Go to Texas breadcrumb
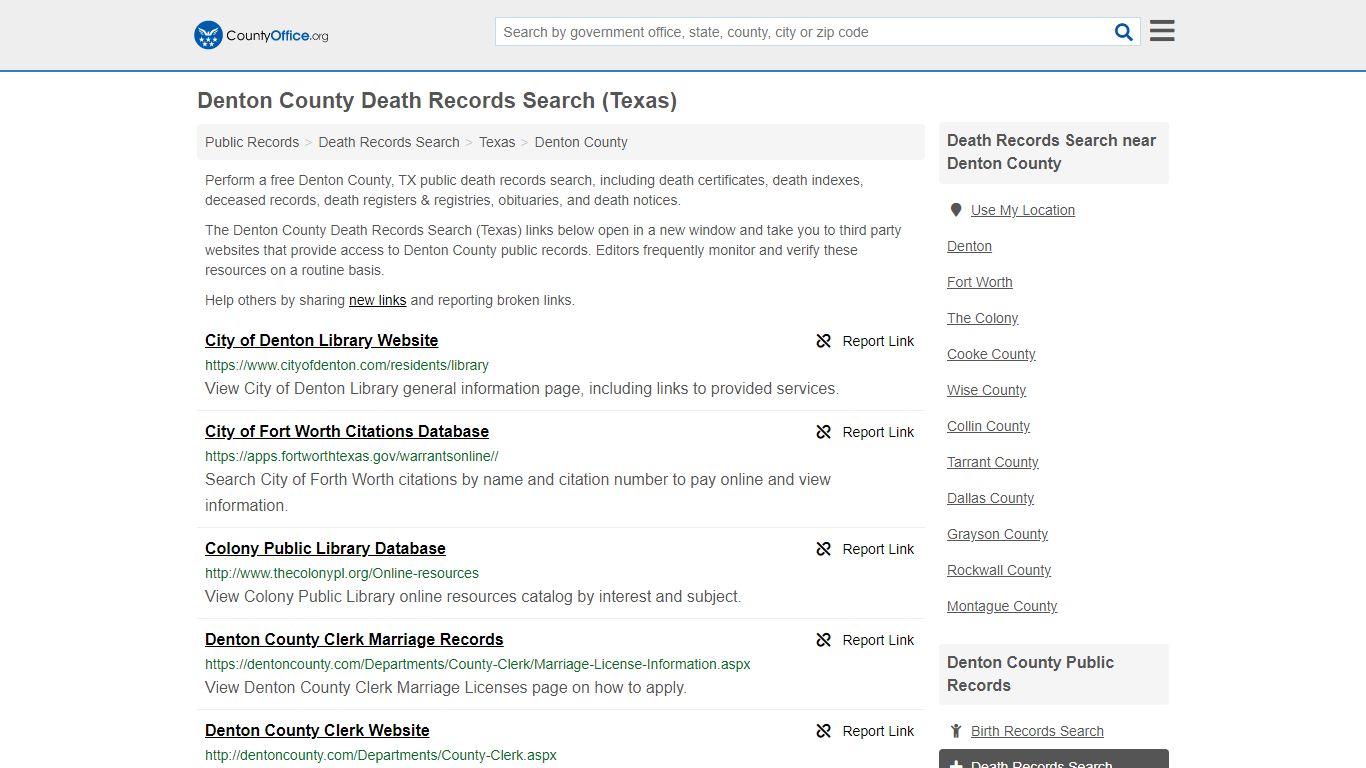1366x768 pixels. [x=497, y=142]
